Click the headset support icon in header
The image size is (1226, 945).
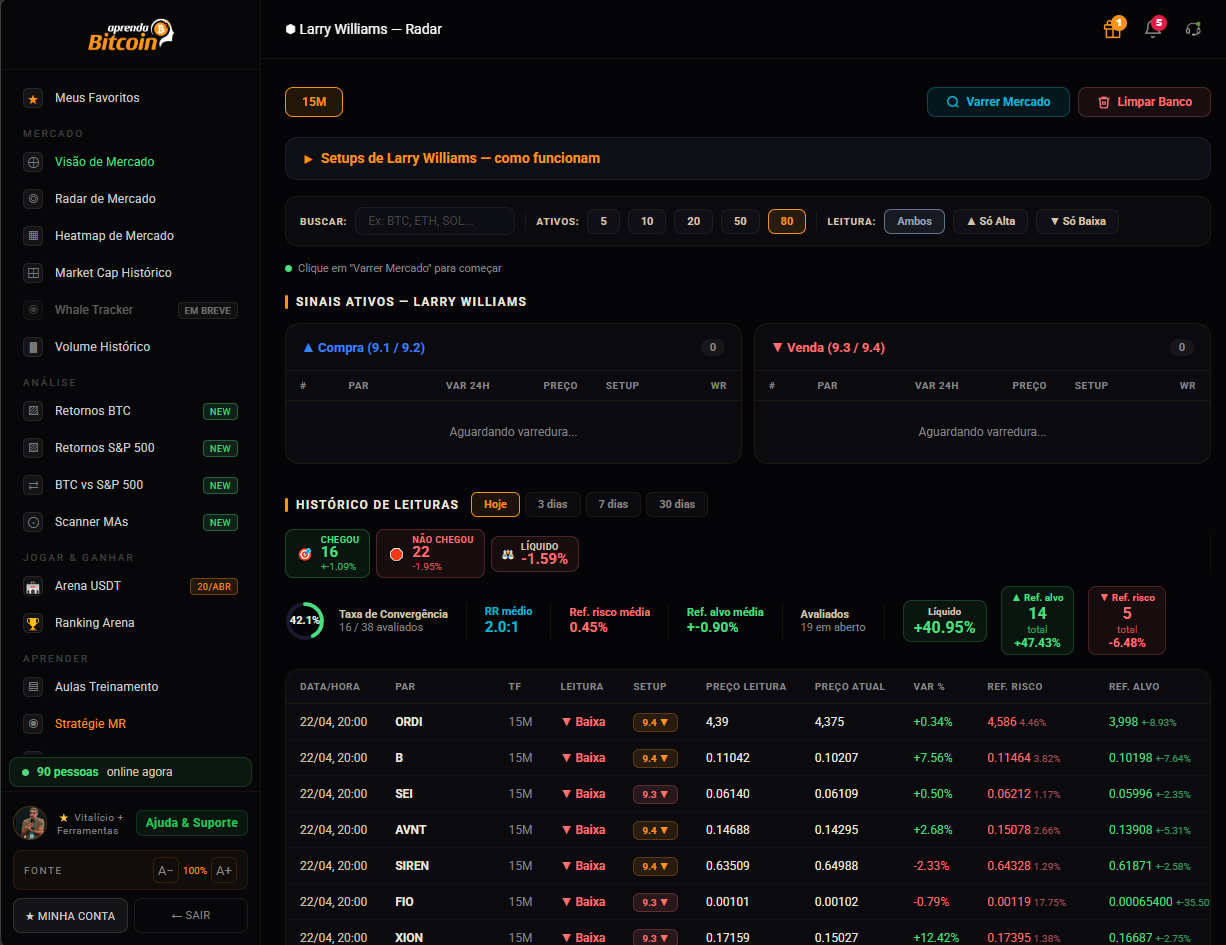click(1193, 29)
